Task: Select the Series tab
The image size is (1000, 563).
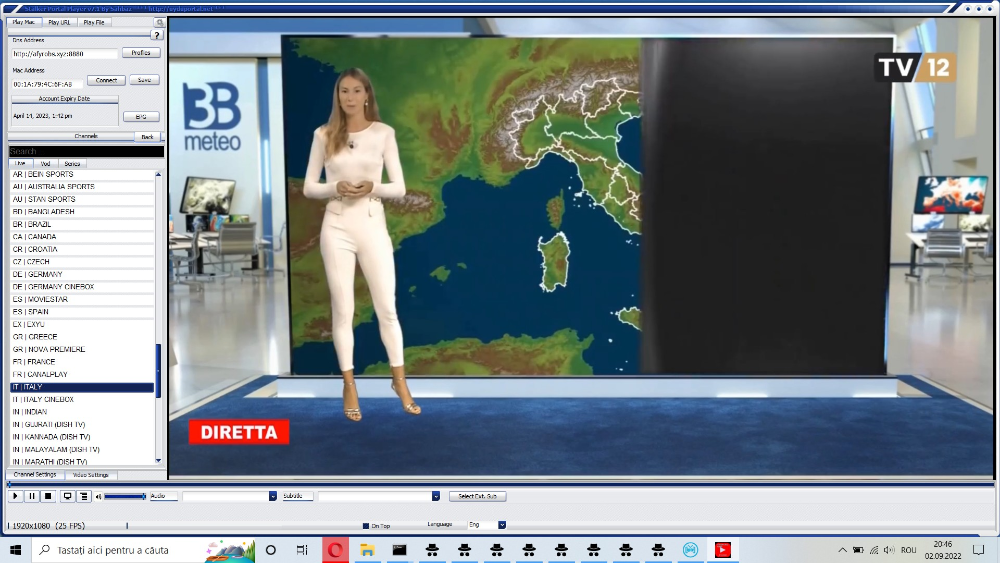Action: tap(72, 164)
